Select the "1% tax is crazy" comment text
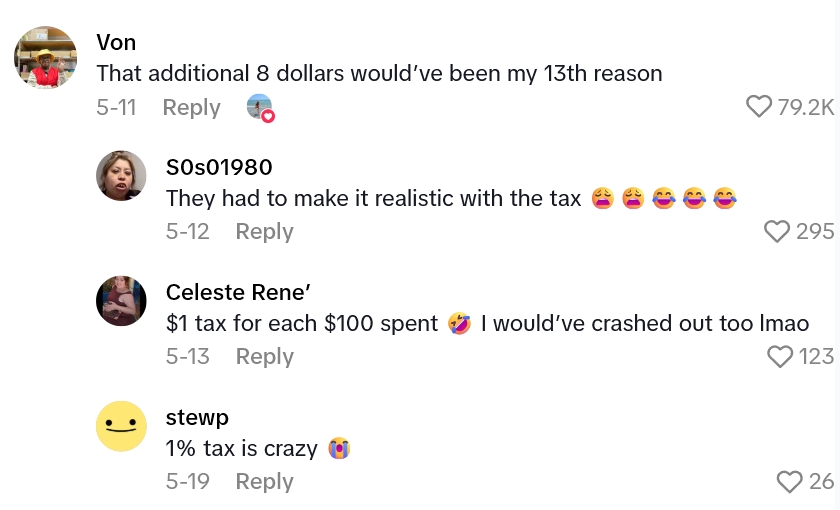 [241, 449]
